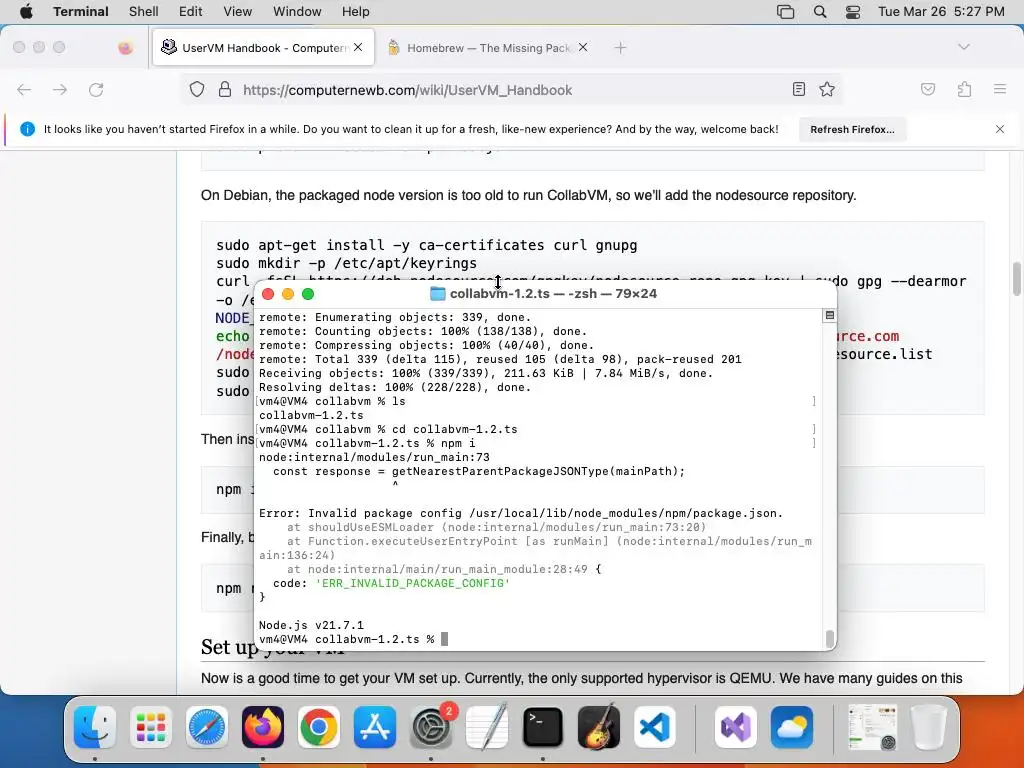Screen dimensions: 1024x768
Task: Open a new Firefox tab
Action: 620,48
